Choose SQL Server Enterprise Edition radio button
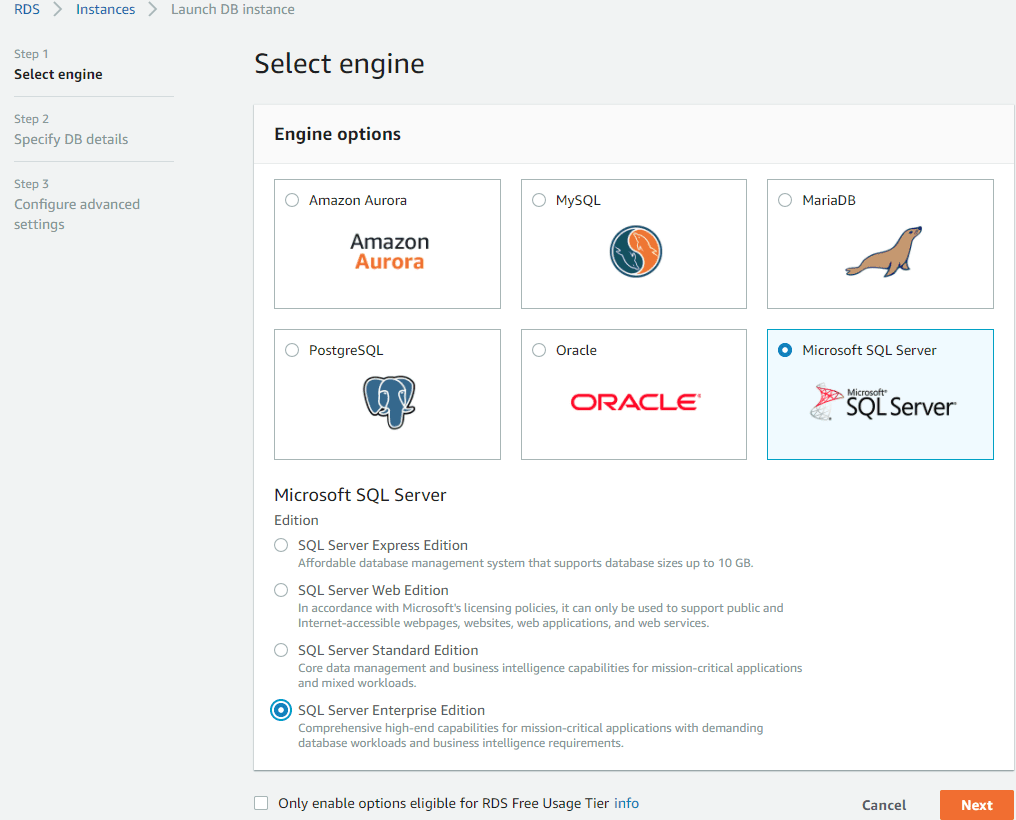 (x=281, y=710)
